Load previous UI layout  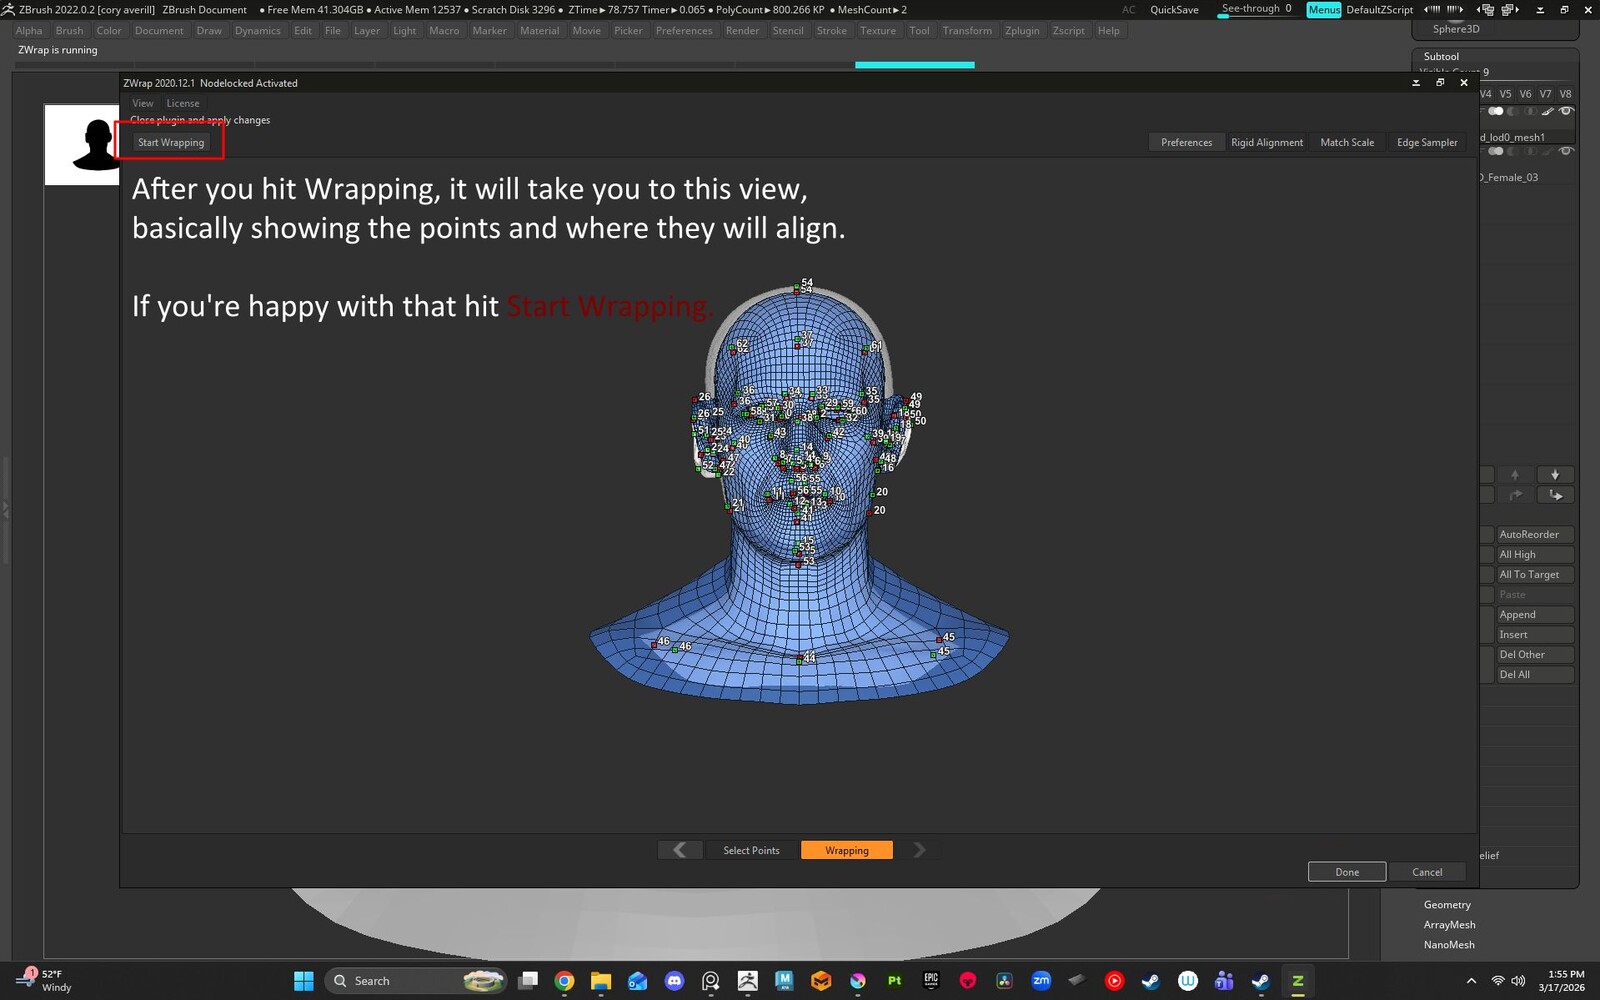click(1487, 10)
